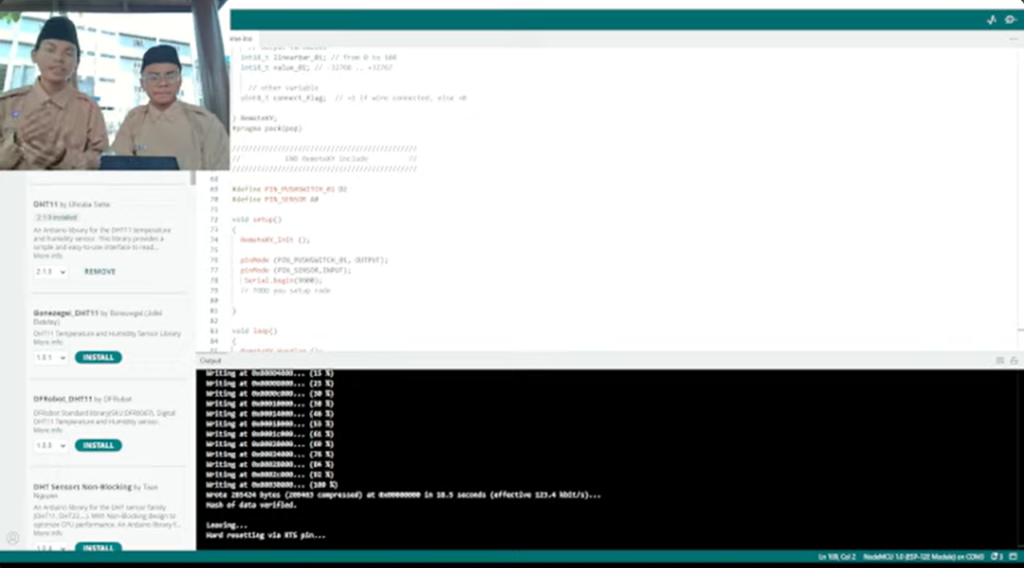
Task: Open More info link for DFRobot_DHT11
Action: [47, 430]
